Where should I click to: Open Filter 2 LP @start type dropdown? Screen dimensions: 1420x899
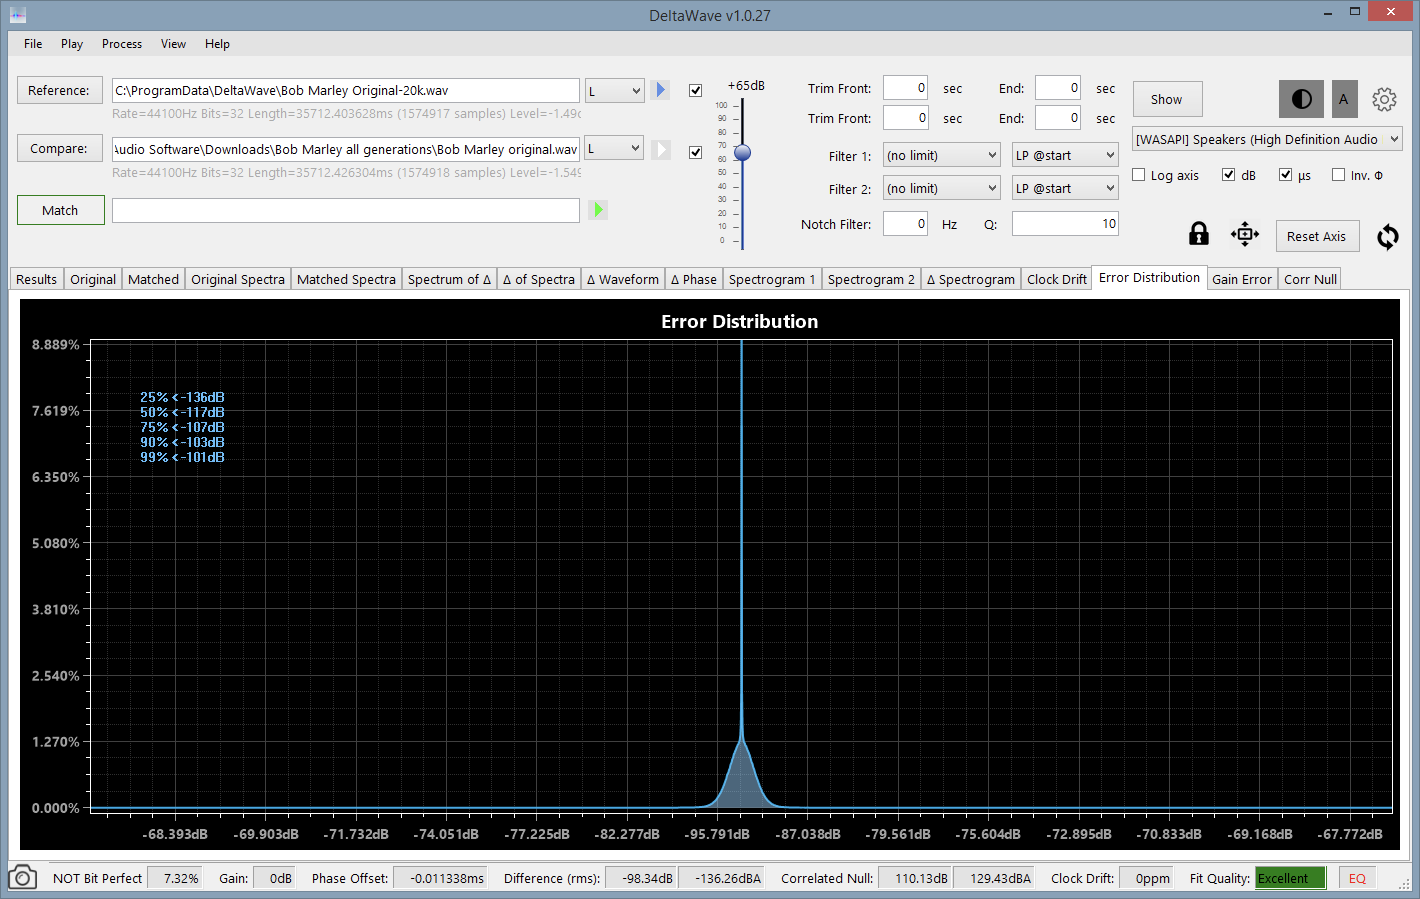click(1065, 188)
